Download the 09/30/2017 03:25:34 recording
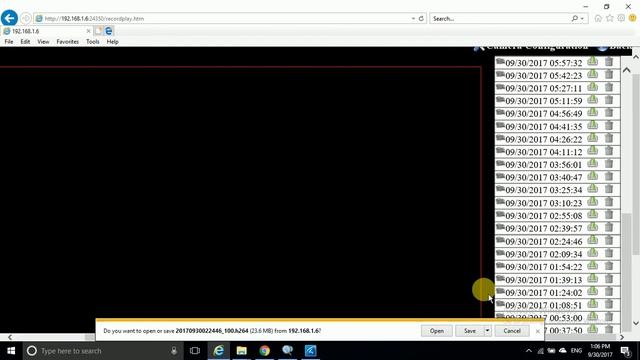The image size is (640, 360). click(x=593, y=189)
